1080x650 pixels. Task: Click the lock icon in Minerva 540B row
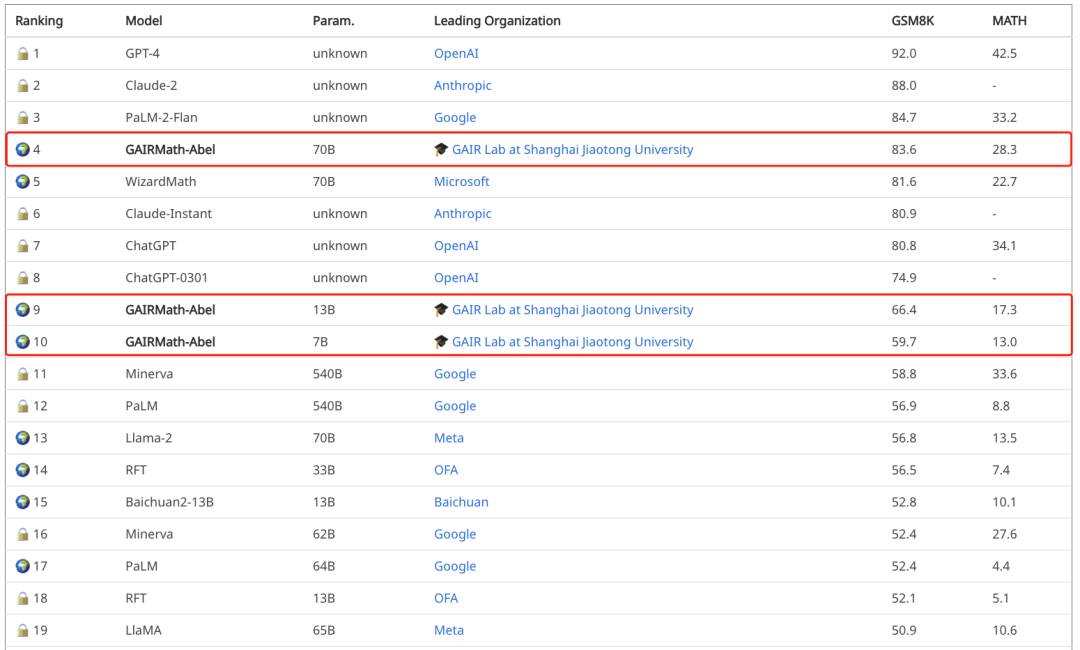(23, 374)
